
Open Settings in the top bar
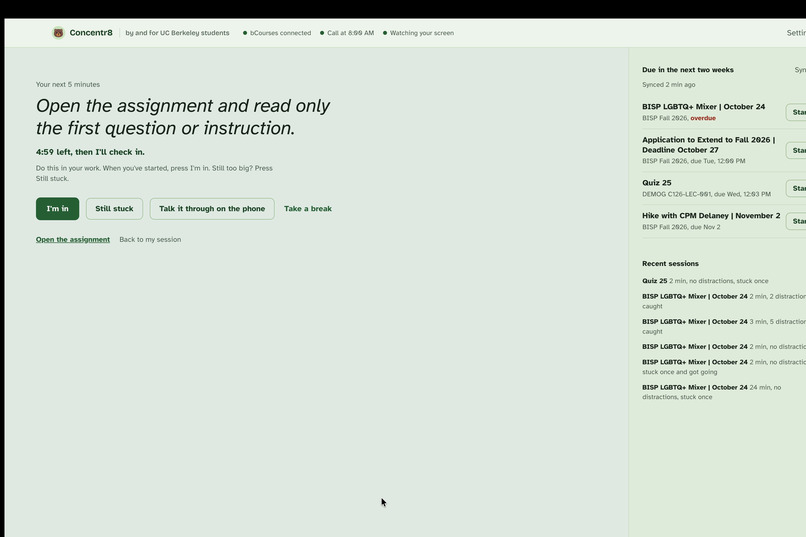[796, 33]
